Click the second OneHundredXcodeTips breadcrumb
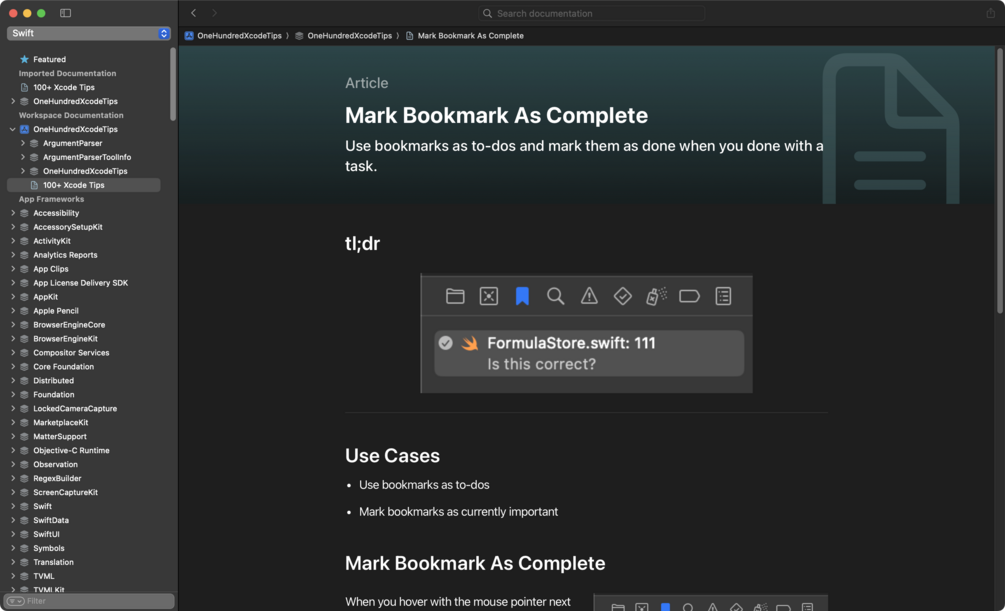This screenshot has height=611, width=1005. click(x=349, y=36)
